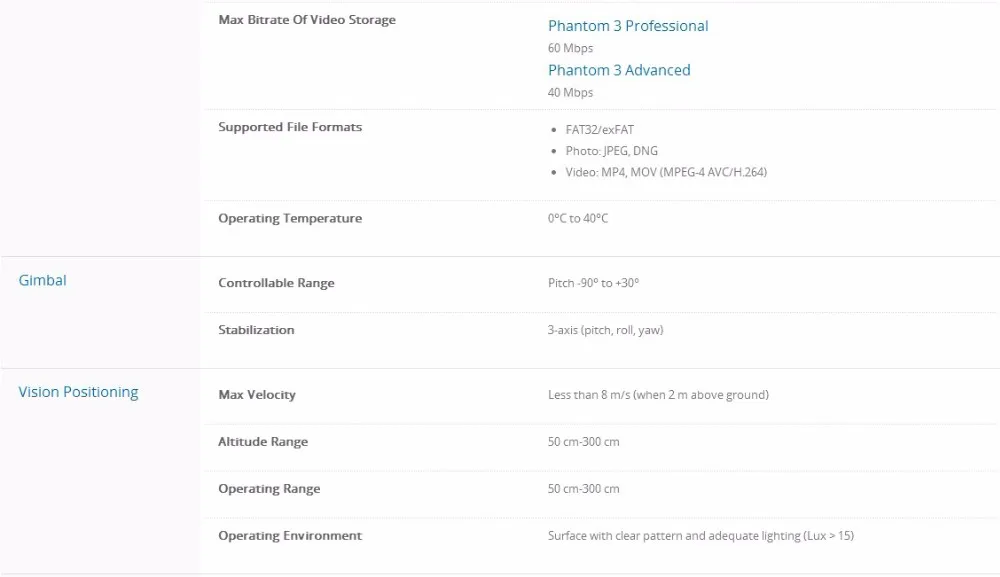1000x577 pixels.
Task: Click the Operating Range label
Action: (269, 489)
